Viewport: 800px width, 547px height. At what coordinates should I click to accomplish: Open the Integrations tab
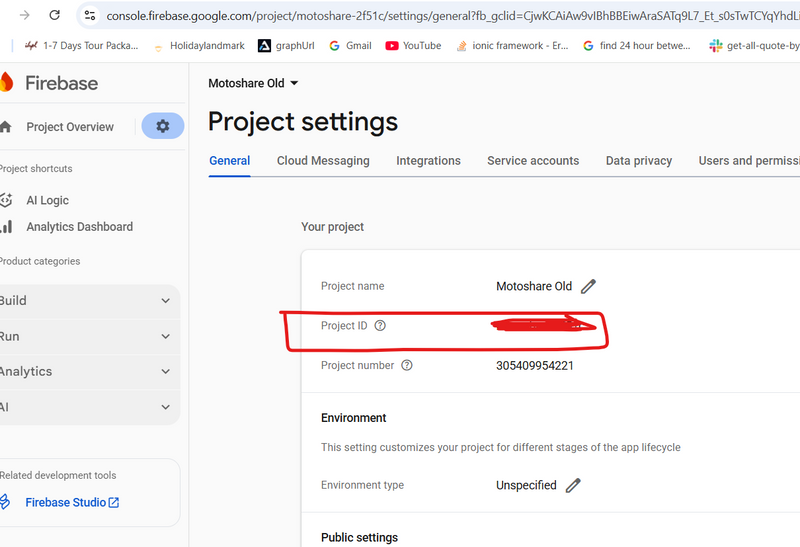428,161
